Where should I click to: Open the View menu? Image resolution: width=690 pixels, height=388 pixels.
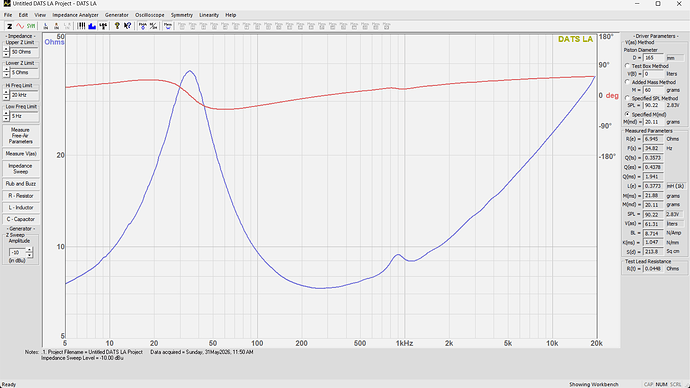pos(40,15)
